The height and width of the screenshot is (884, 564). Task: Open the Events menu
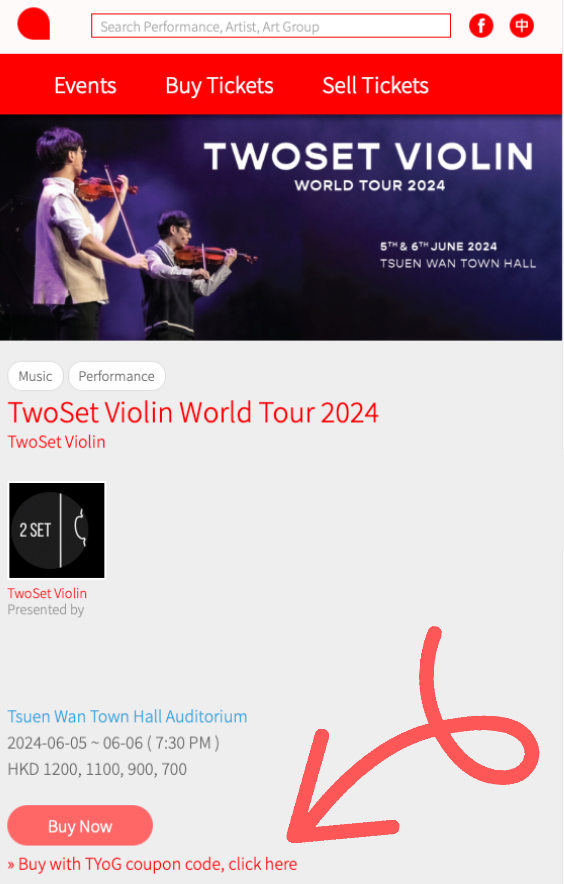pyautogui.click(x=85, y=86)
